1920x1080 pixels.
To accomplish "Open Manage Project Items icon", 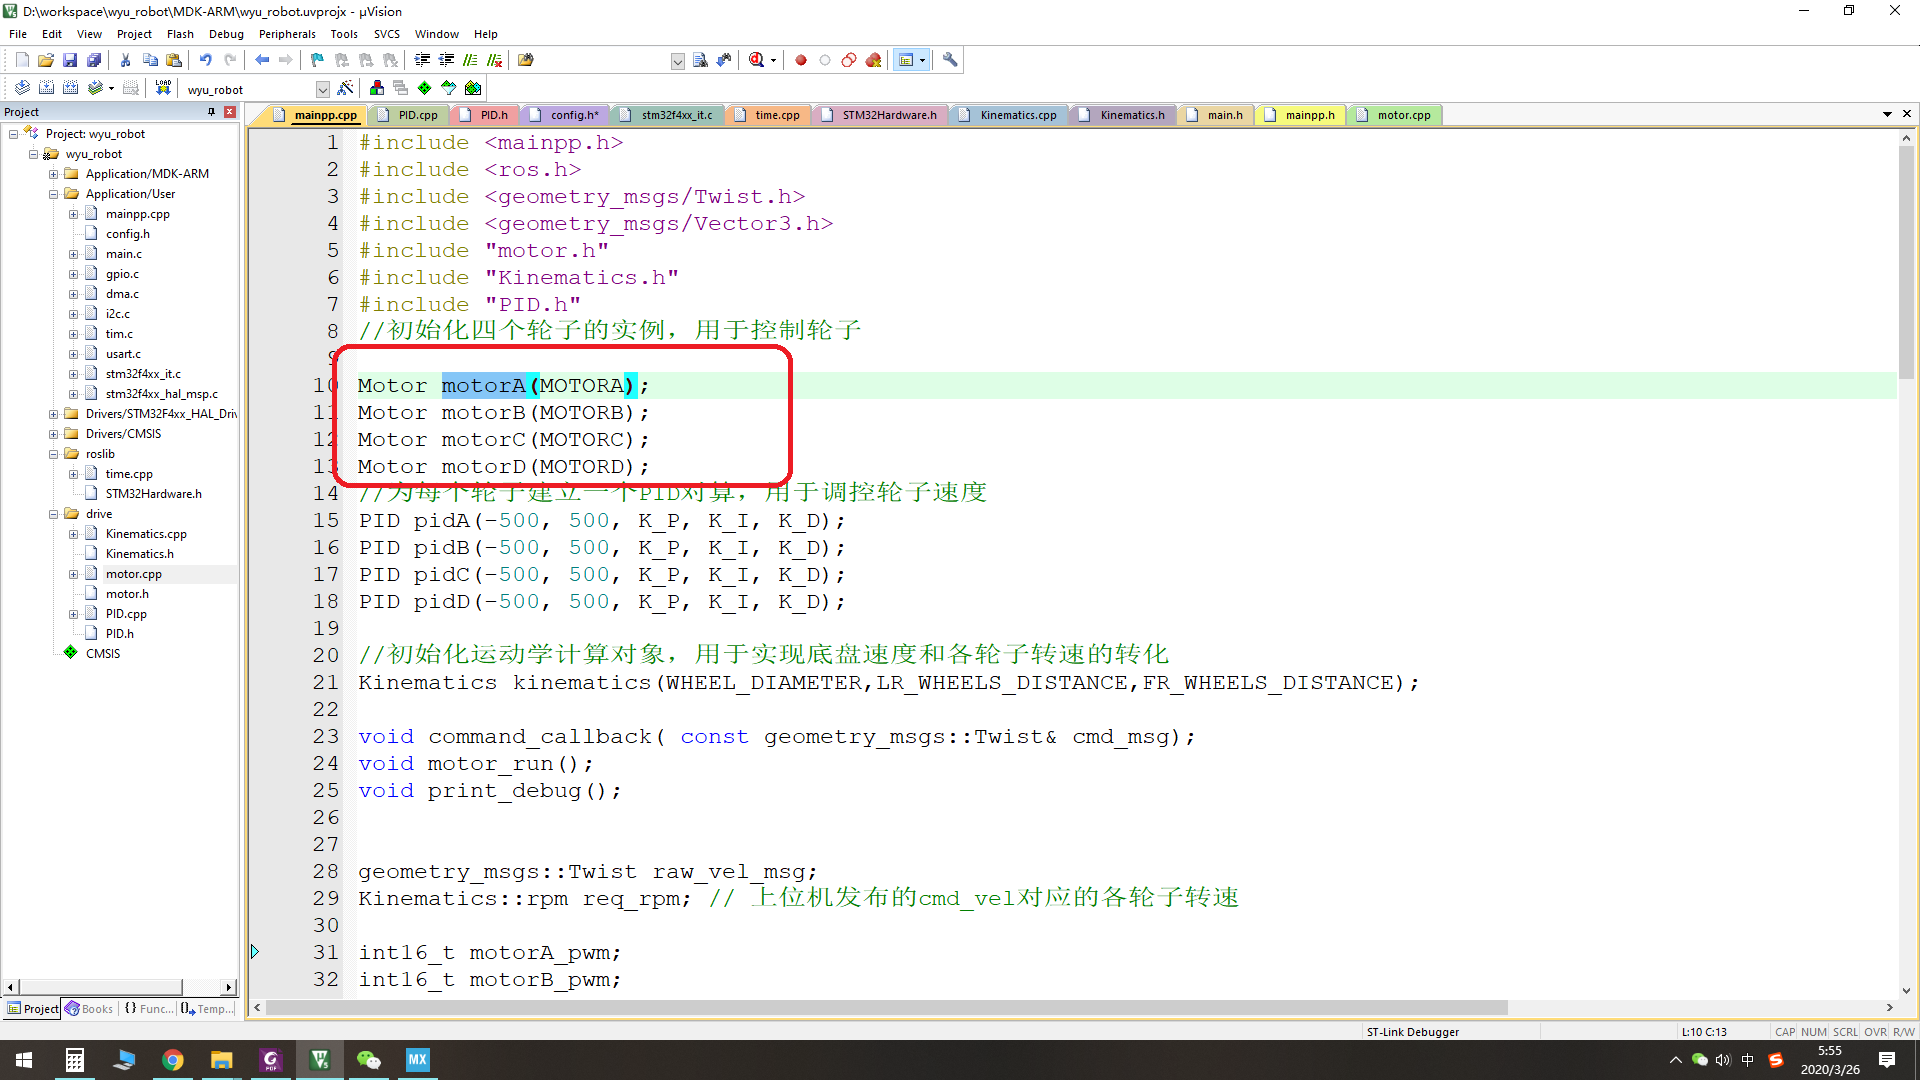I will 377,88.
